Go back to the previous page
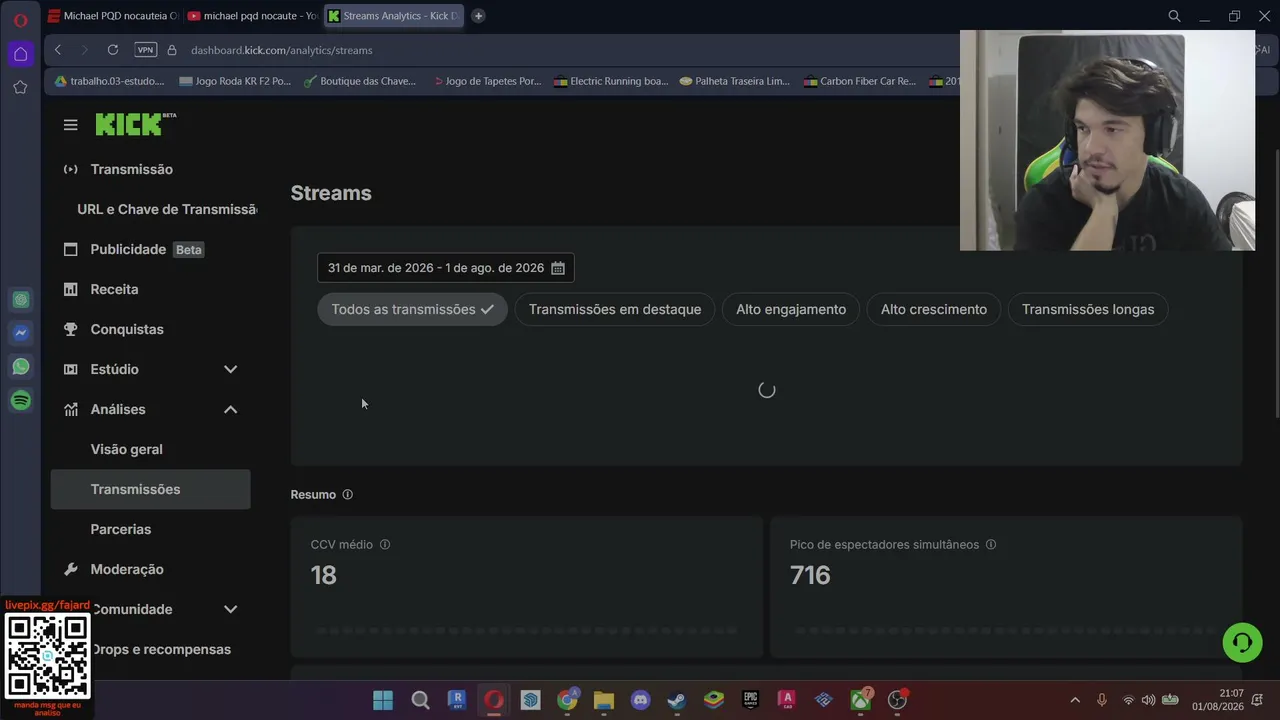 [x=58, y=50]
